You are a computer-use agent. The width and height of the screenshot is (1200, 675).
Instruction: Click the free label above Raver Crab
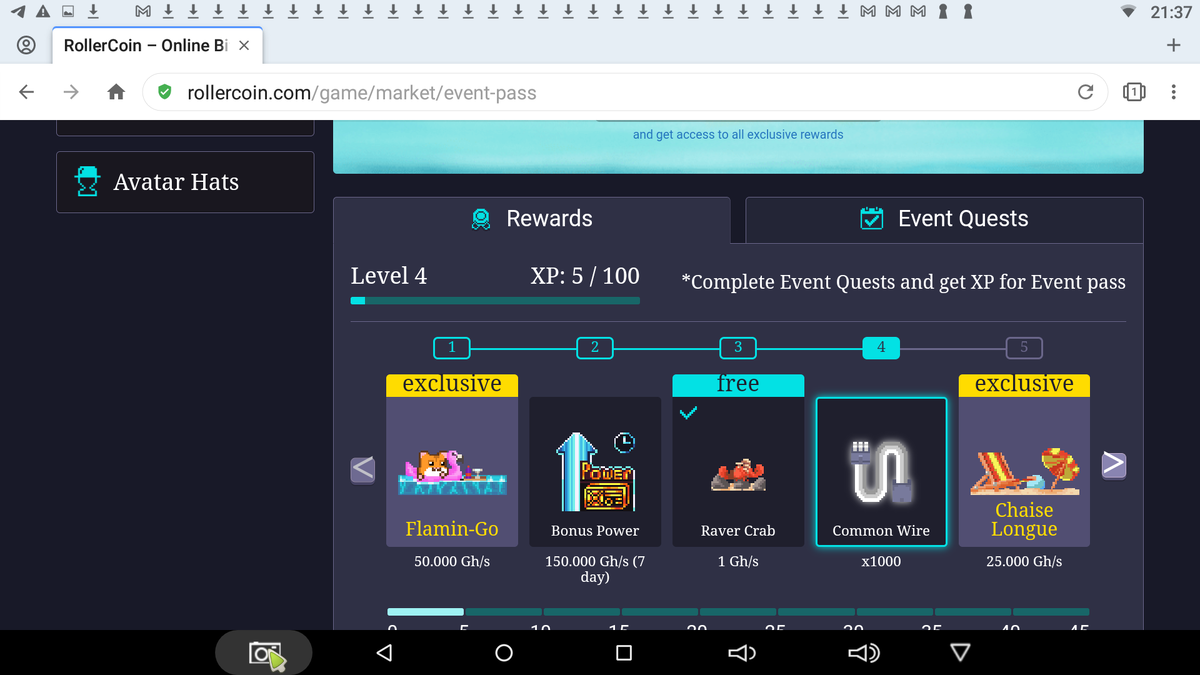click(x=738, y=384)
